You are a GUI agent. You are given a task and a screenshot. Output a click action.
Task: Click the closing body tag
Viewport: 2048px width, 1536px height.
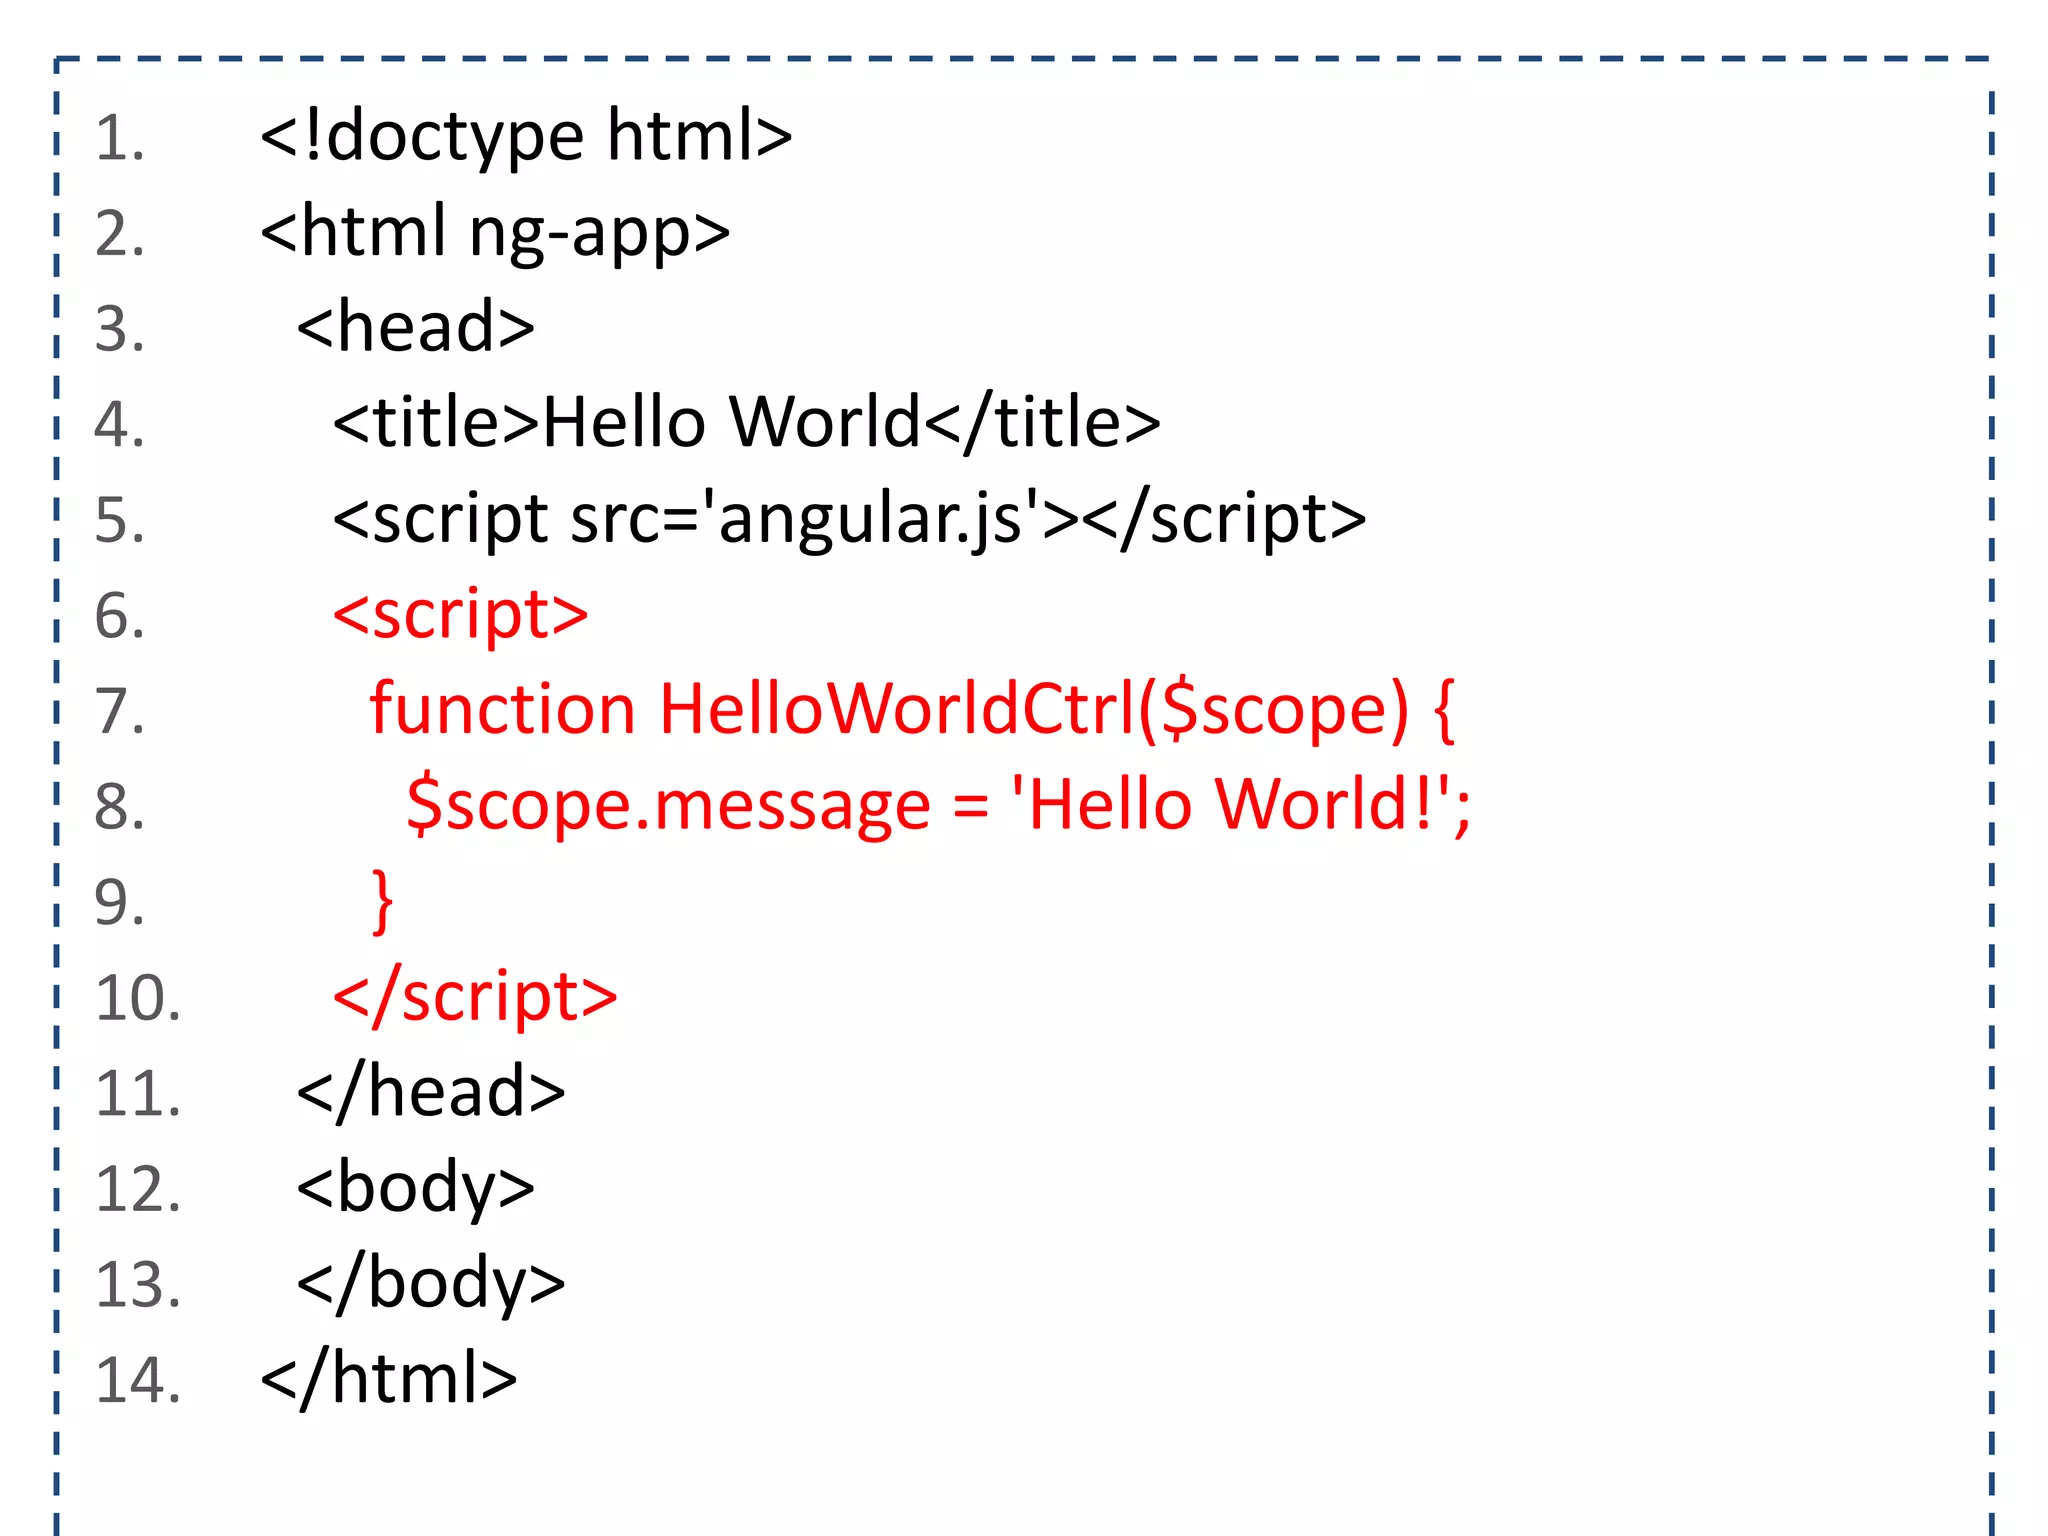431,1283
